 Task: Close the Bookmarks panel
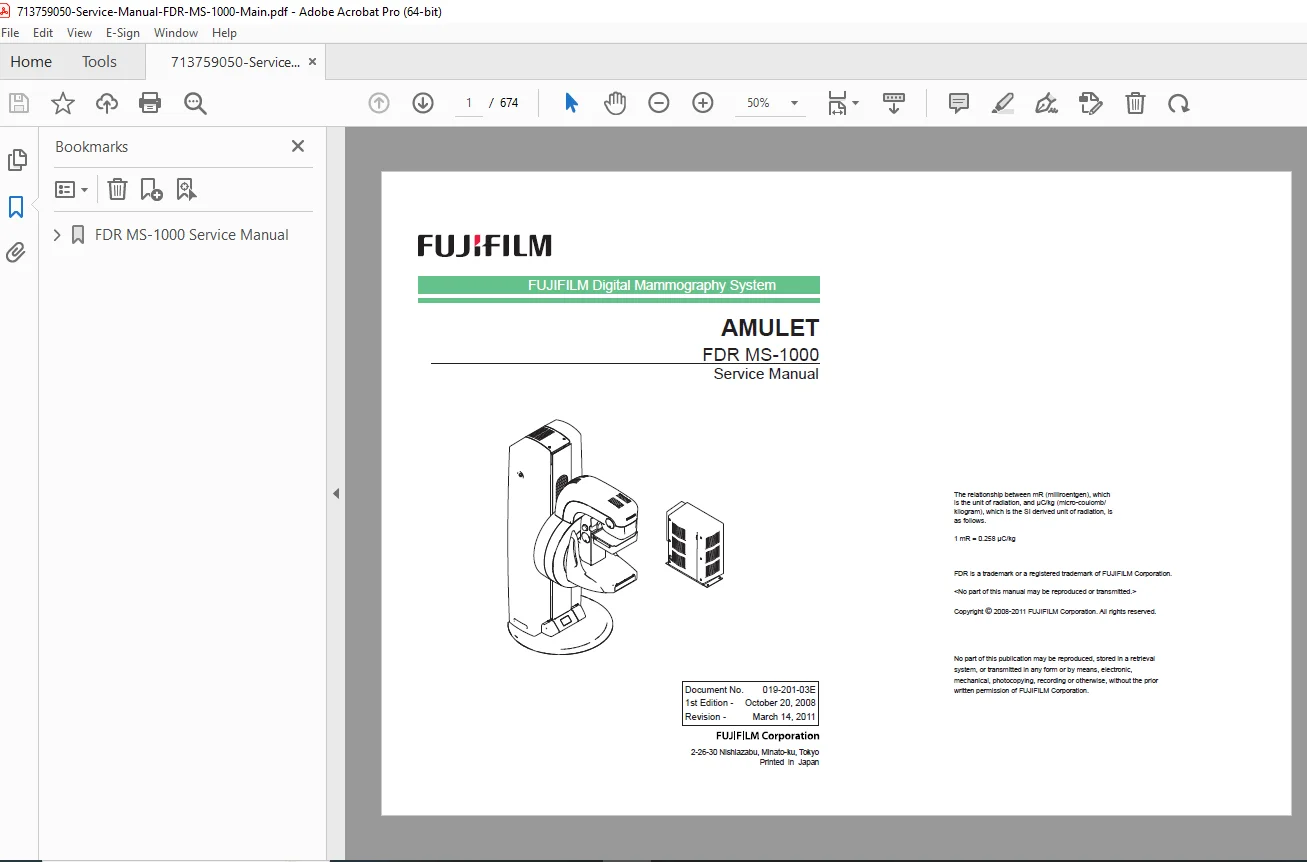[298, 146]
